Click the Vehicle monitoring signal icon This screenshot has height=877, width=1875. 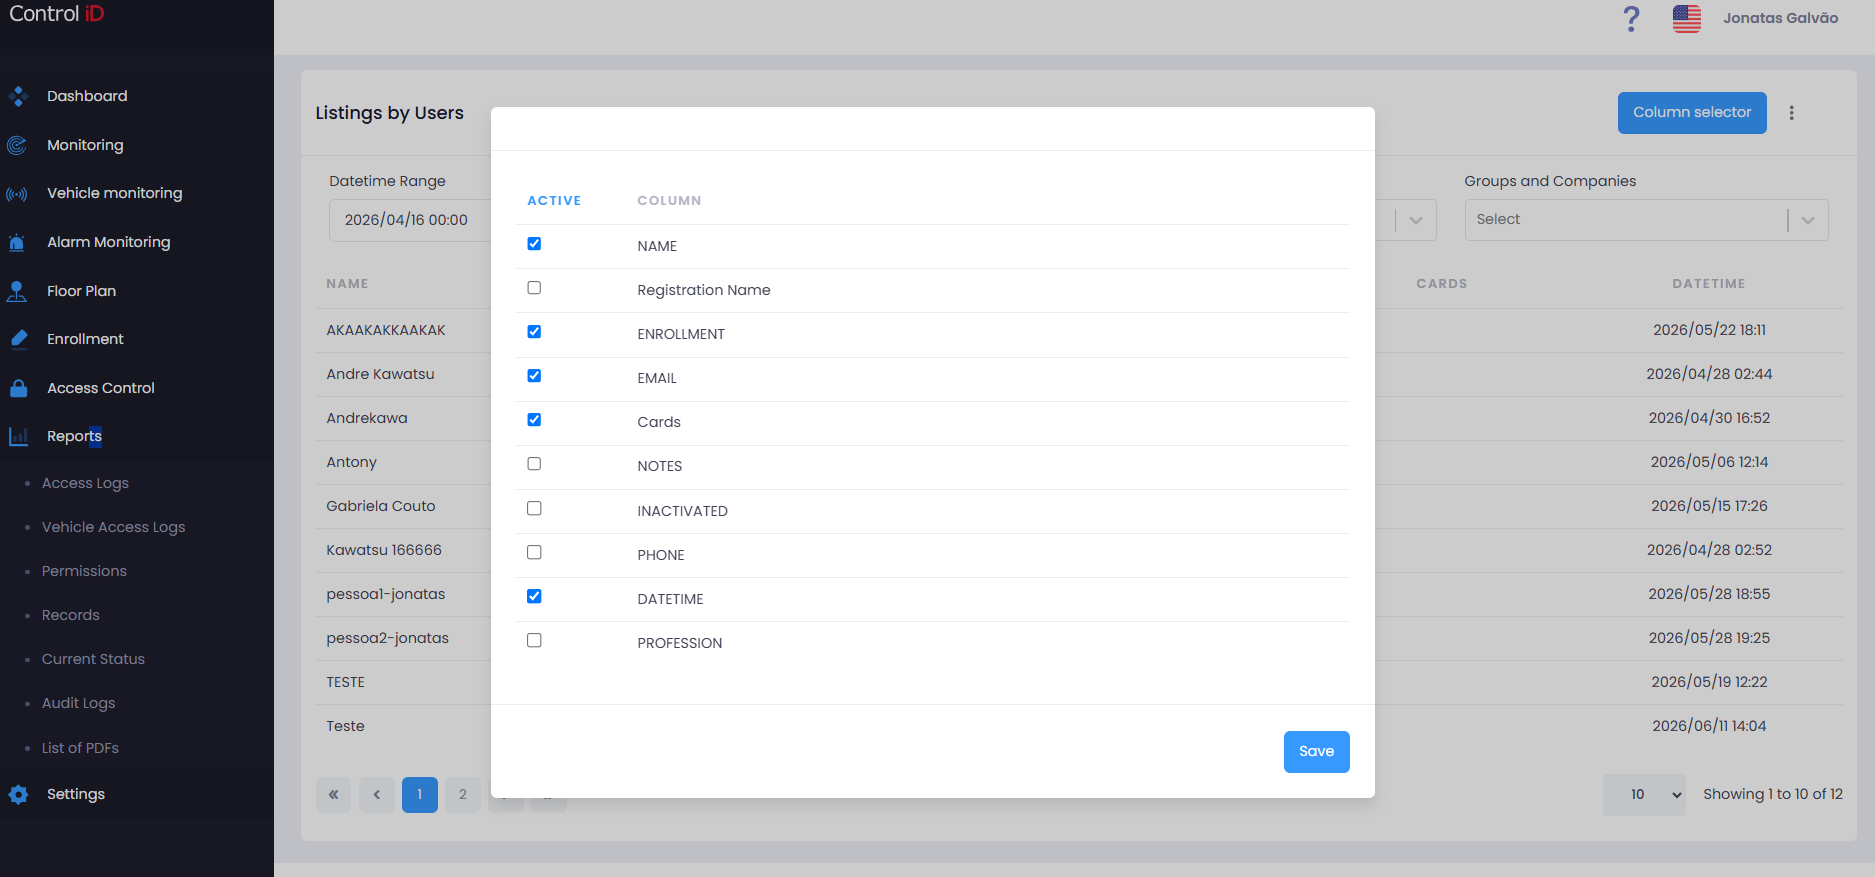pyautogui.click(x=17, y=194)
